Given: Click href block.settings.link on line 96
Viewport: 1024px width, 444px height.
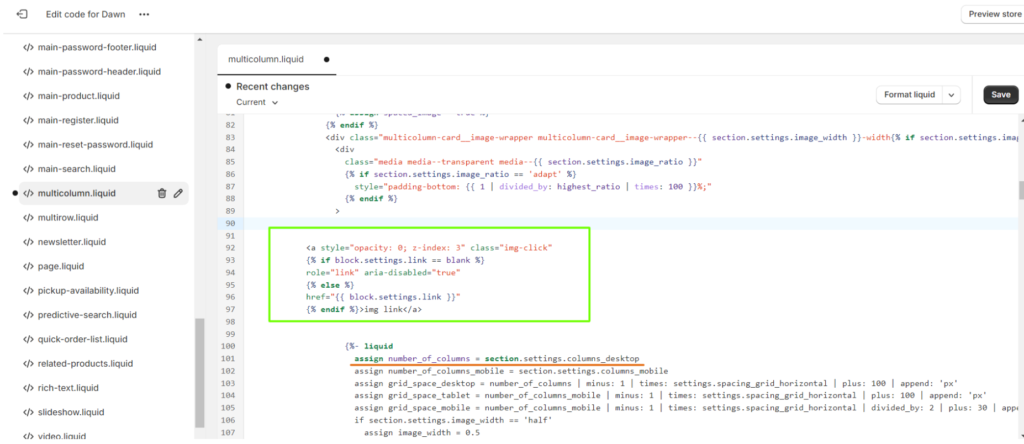Looking at the screenshot, I should (x=383, y=297).
